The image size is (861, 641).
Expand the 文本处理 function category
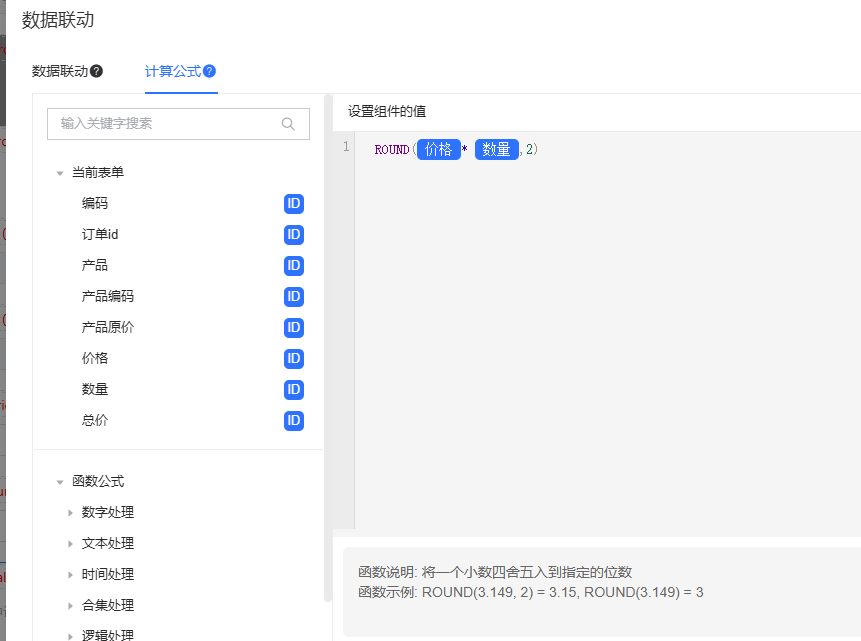(70, 544)
